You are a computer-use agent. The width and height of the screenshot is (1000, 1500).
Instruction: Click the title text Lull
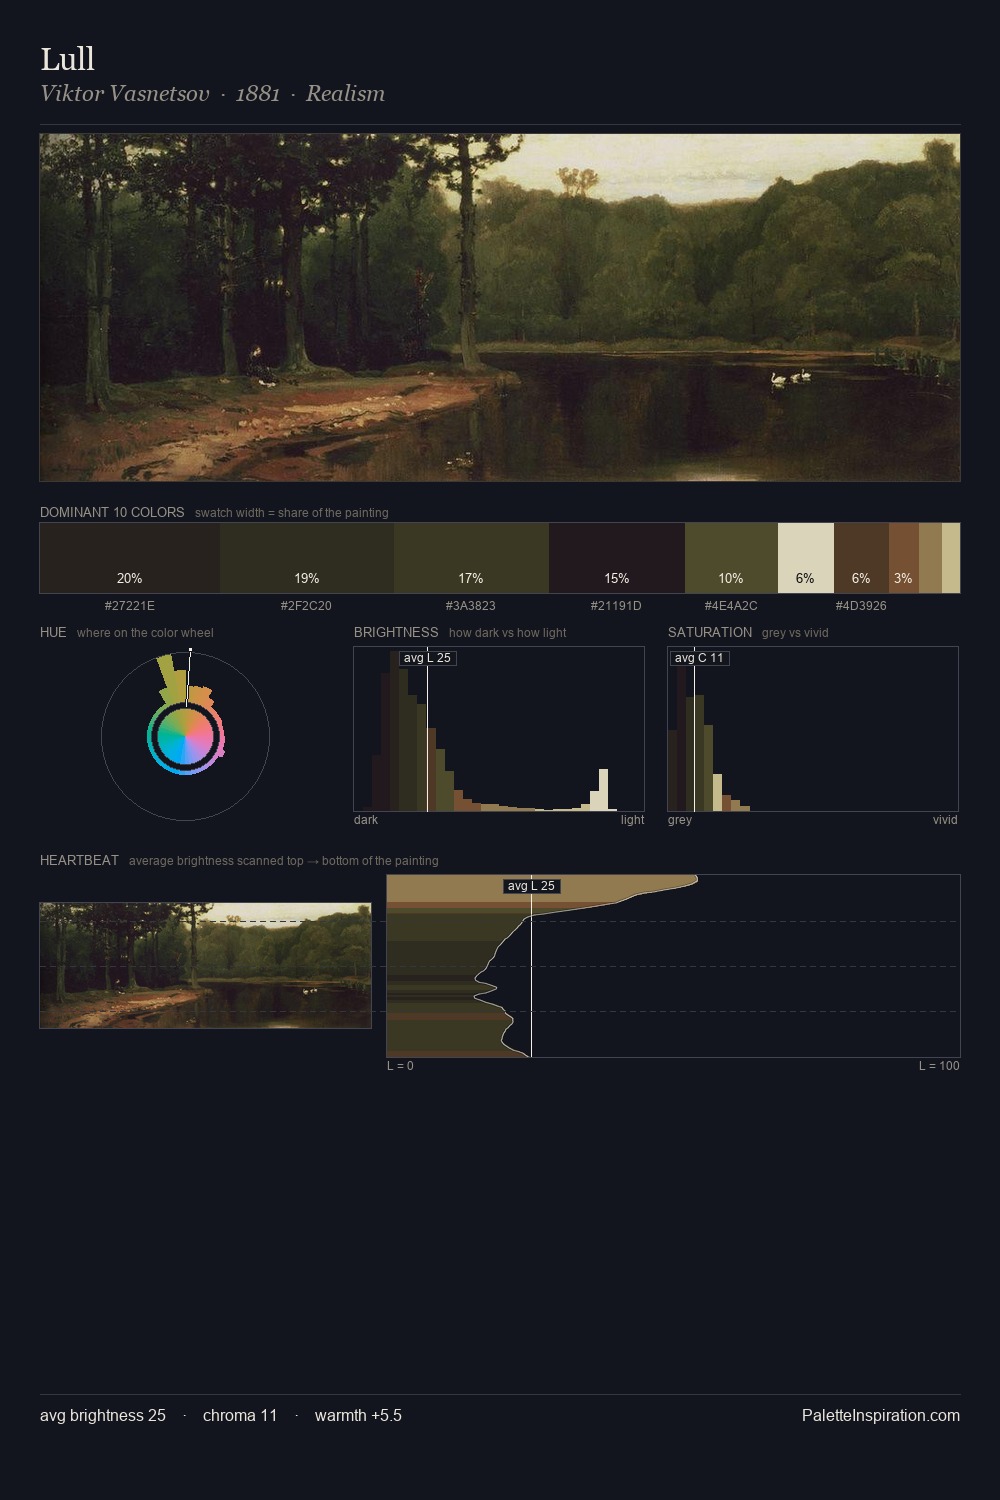(67, 59)
